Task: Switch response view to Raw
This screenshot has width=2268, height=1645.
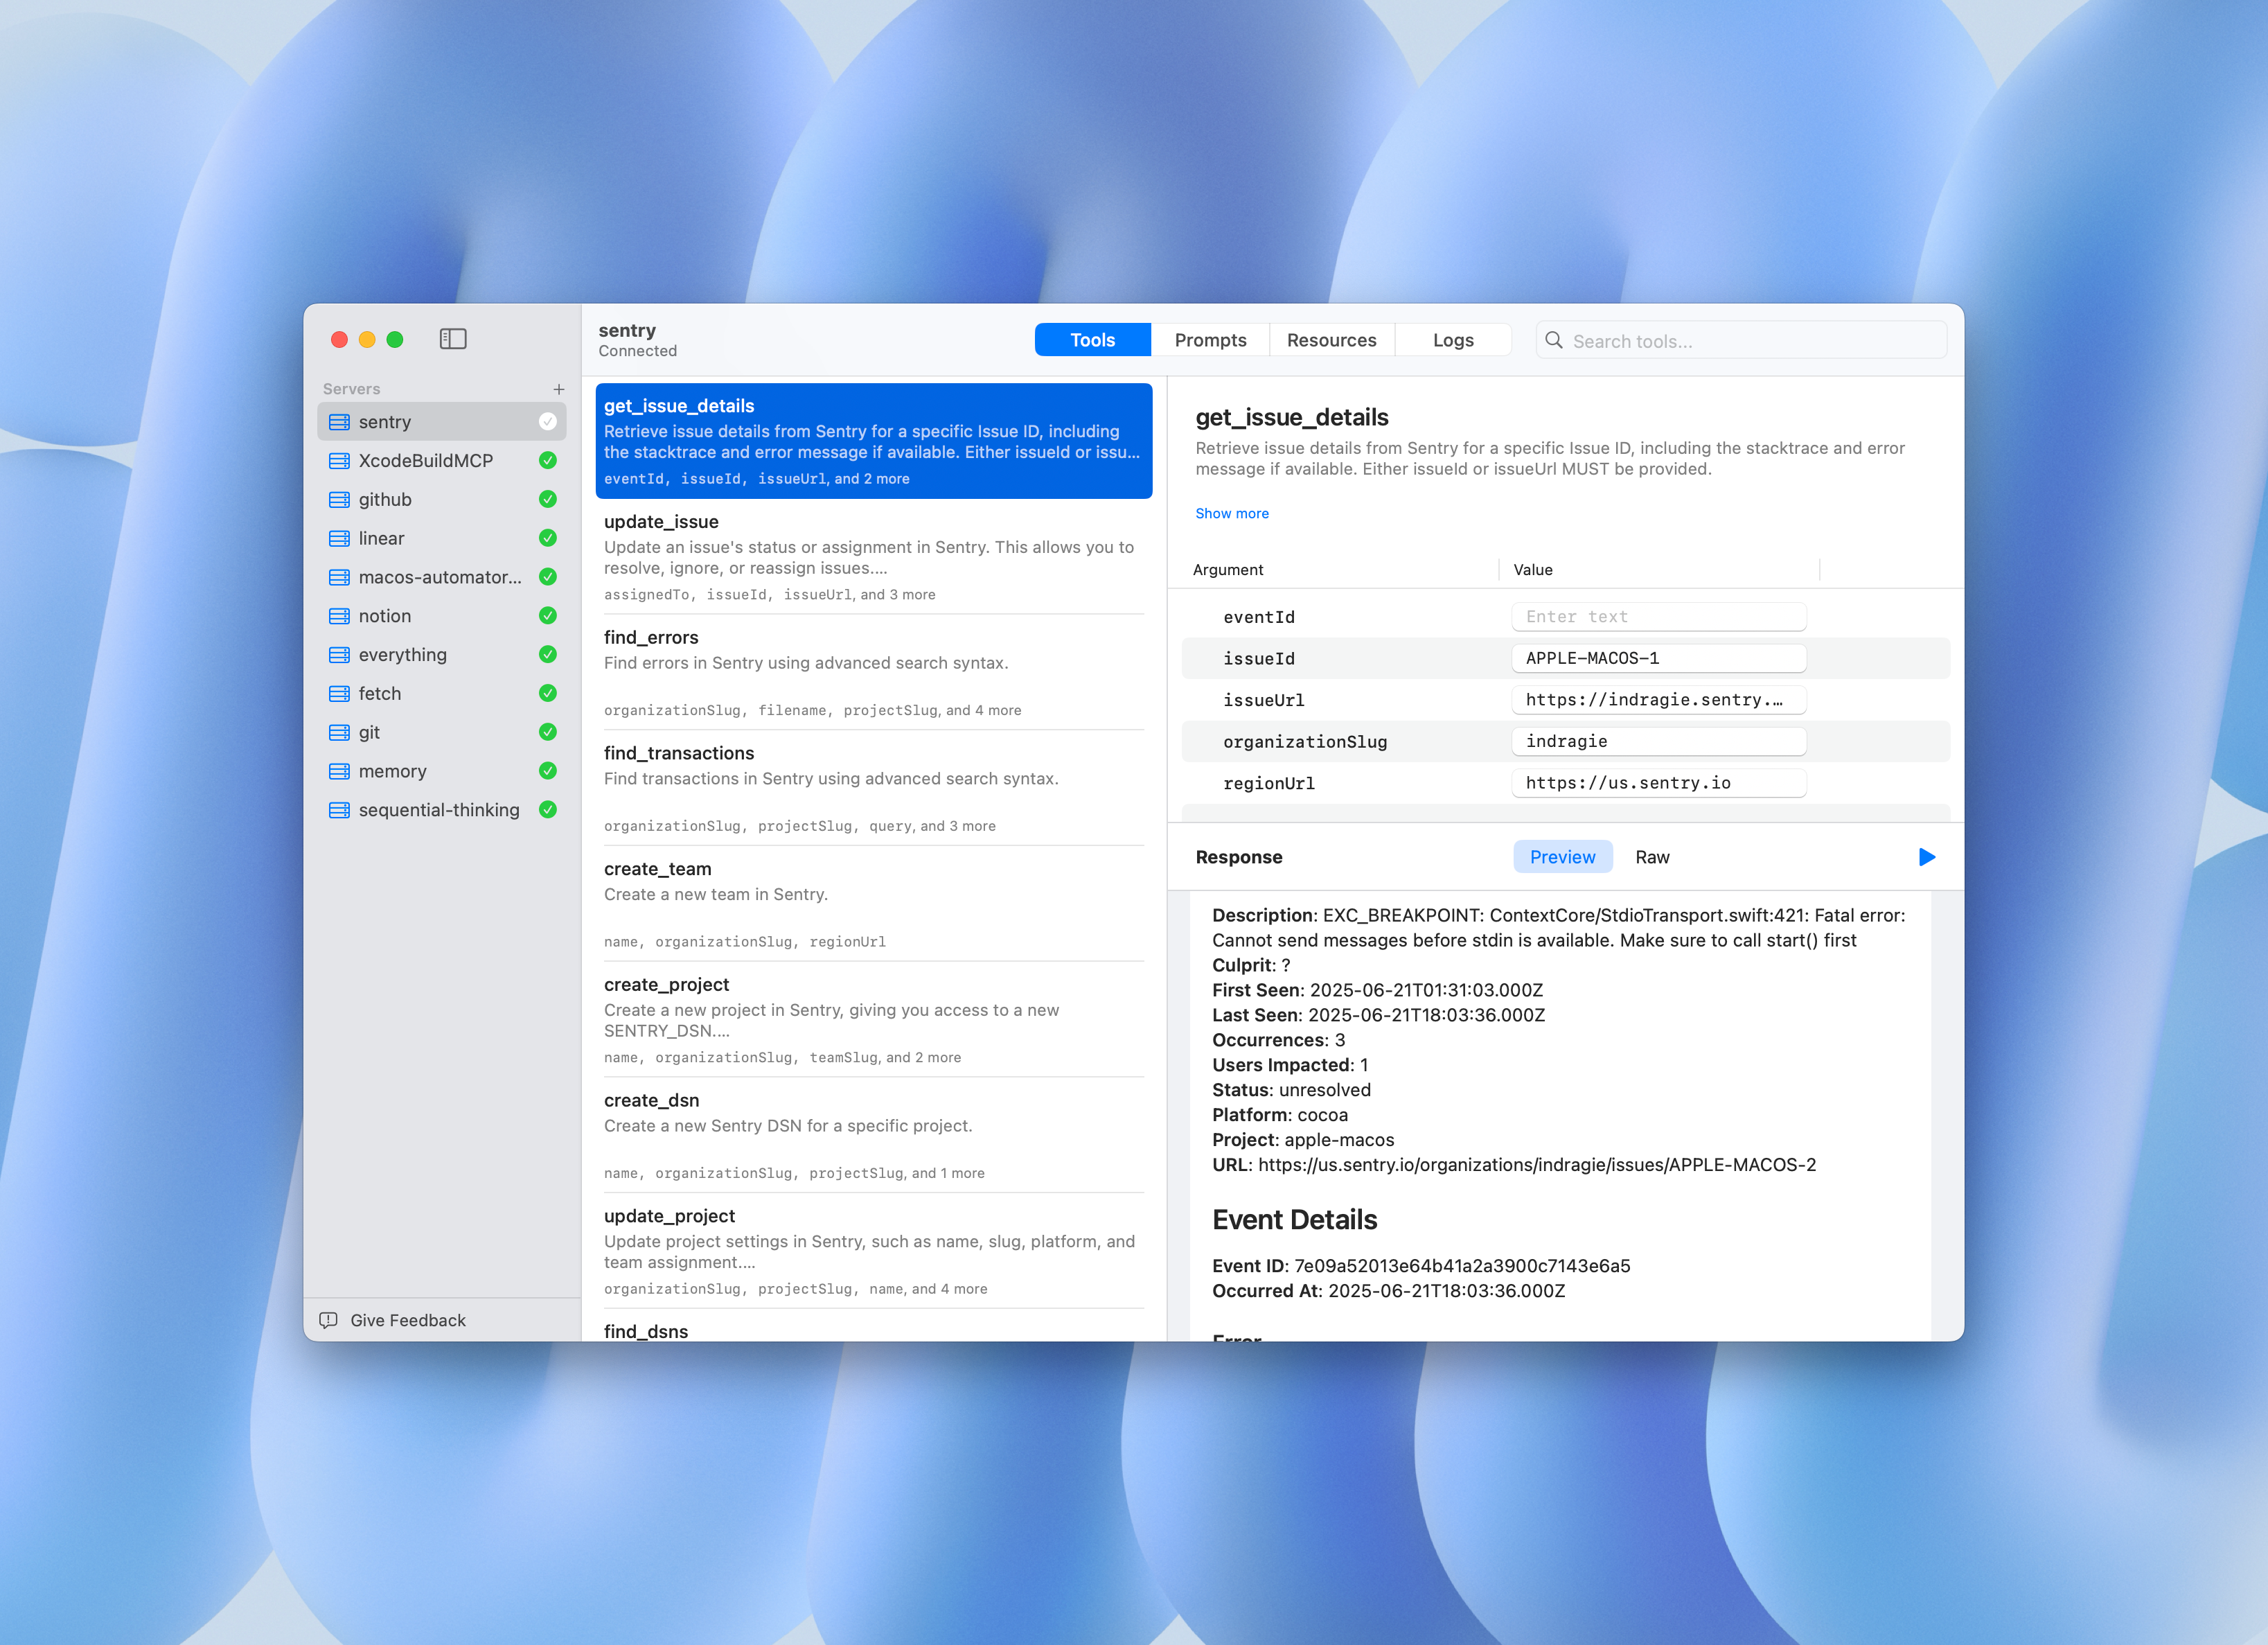Action: [x=1652, y=857]
